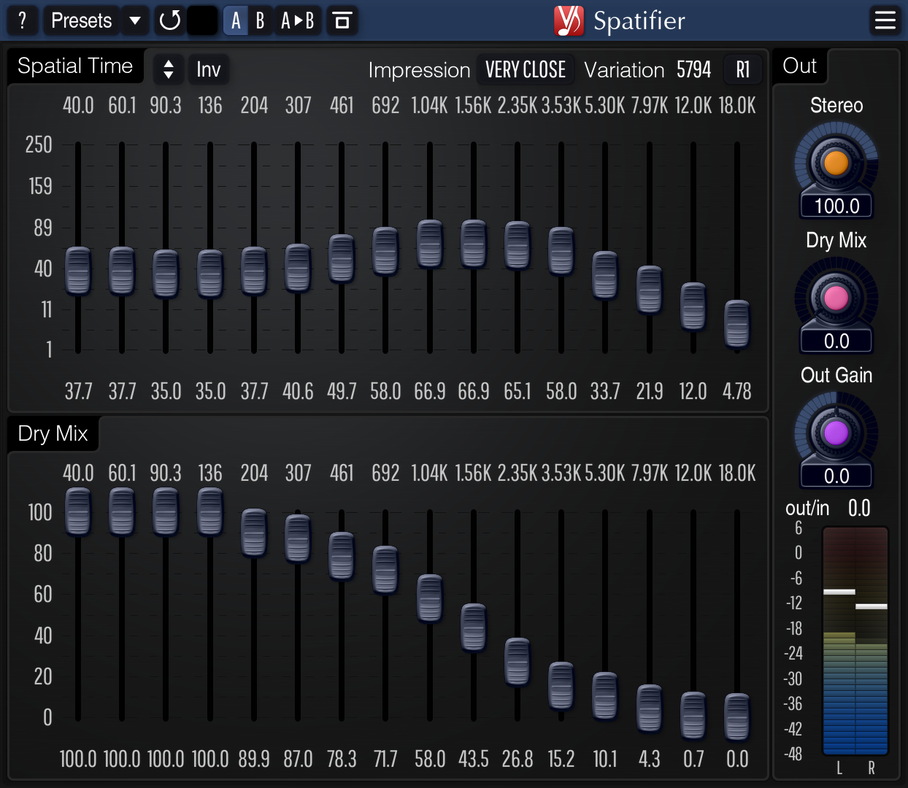This screenshot has height=788, width=908.
Task: Click the Dry Mix 7.97K band slider handle
Action: [649, 708]
